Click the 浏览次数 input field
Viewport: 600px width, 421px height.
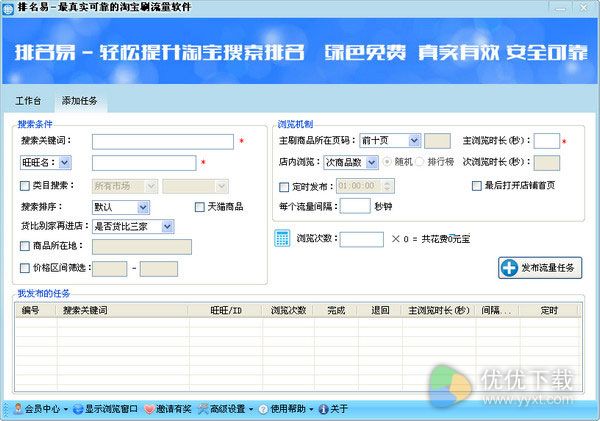(x=362, y=239)
